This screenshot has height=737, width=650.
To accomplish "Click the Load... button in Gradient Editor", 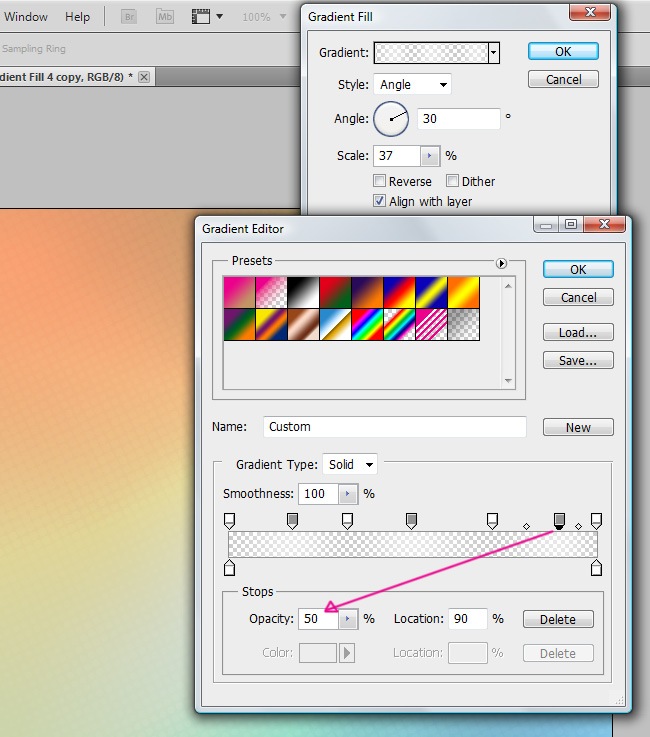I will tap(578, 332).
